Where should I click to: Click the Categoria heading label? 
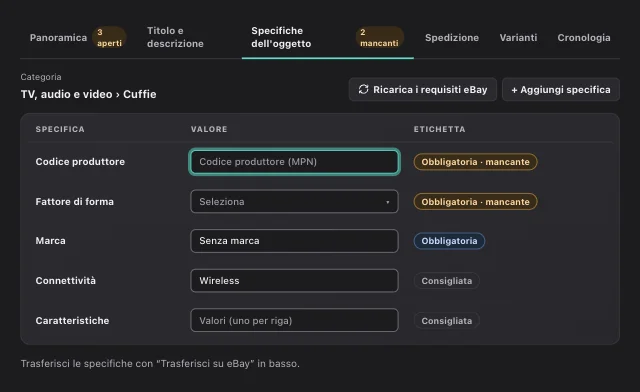[x=41, y=77]
